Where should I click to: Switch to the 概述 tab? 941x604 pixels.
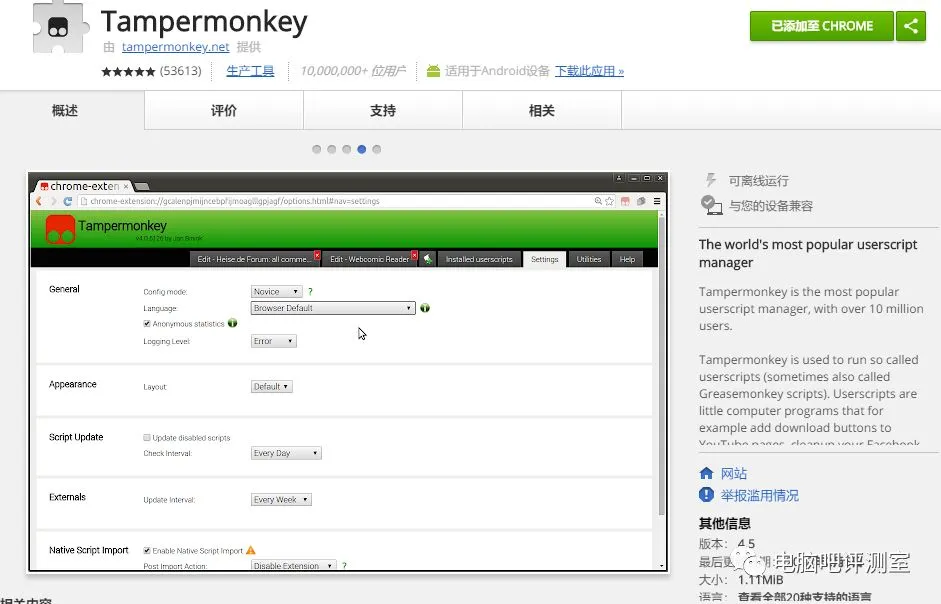[x=65, y=110]
